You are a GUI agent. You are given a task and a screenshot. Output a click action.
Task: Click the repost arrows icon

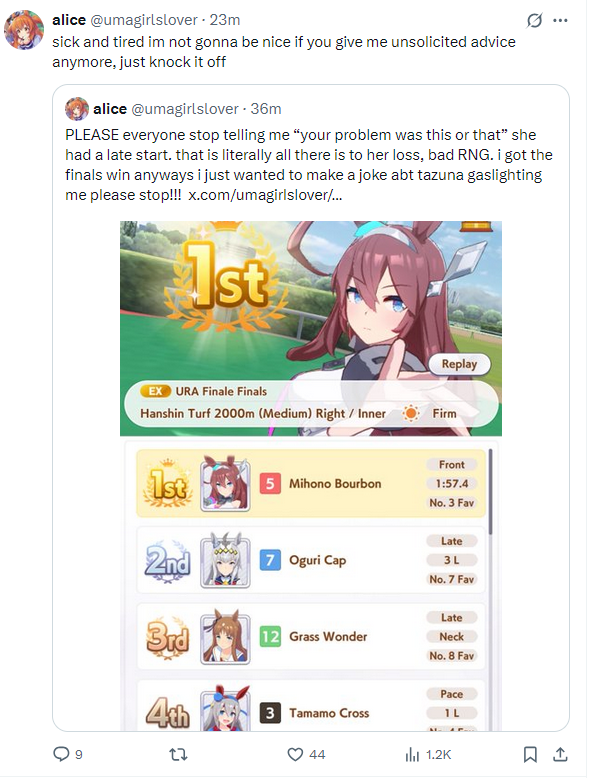point(178,755)
